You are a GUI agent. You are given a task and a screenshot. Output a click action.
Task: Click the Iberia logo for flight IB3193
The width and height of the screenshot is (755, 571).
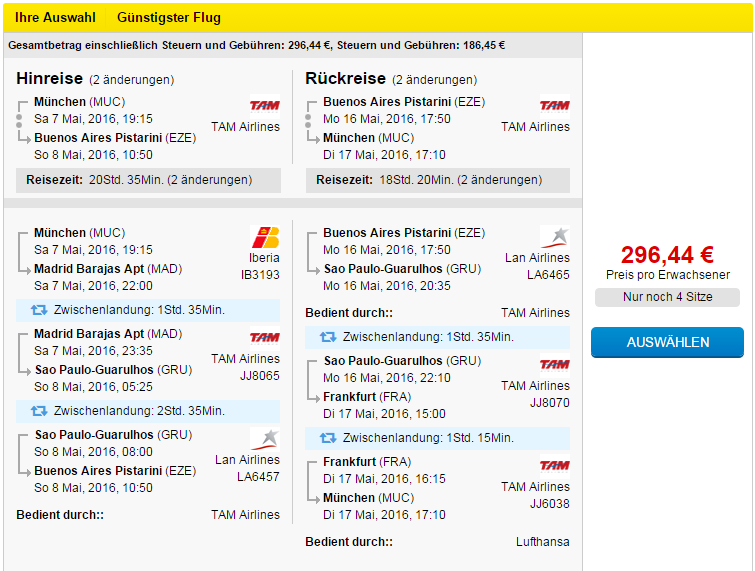(265, 237)
